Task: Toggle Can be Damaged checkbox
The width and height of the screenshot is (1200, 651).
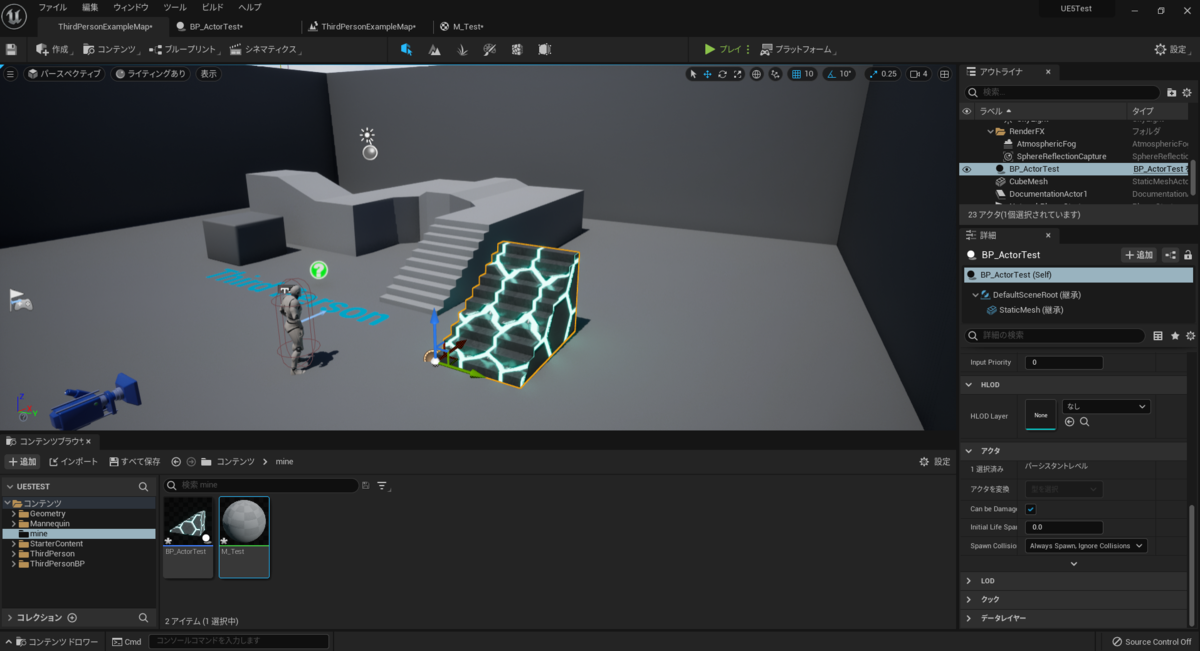Action: pyautogui.click(x=1031, y=509)
